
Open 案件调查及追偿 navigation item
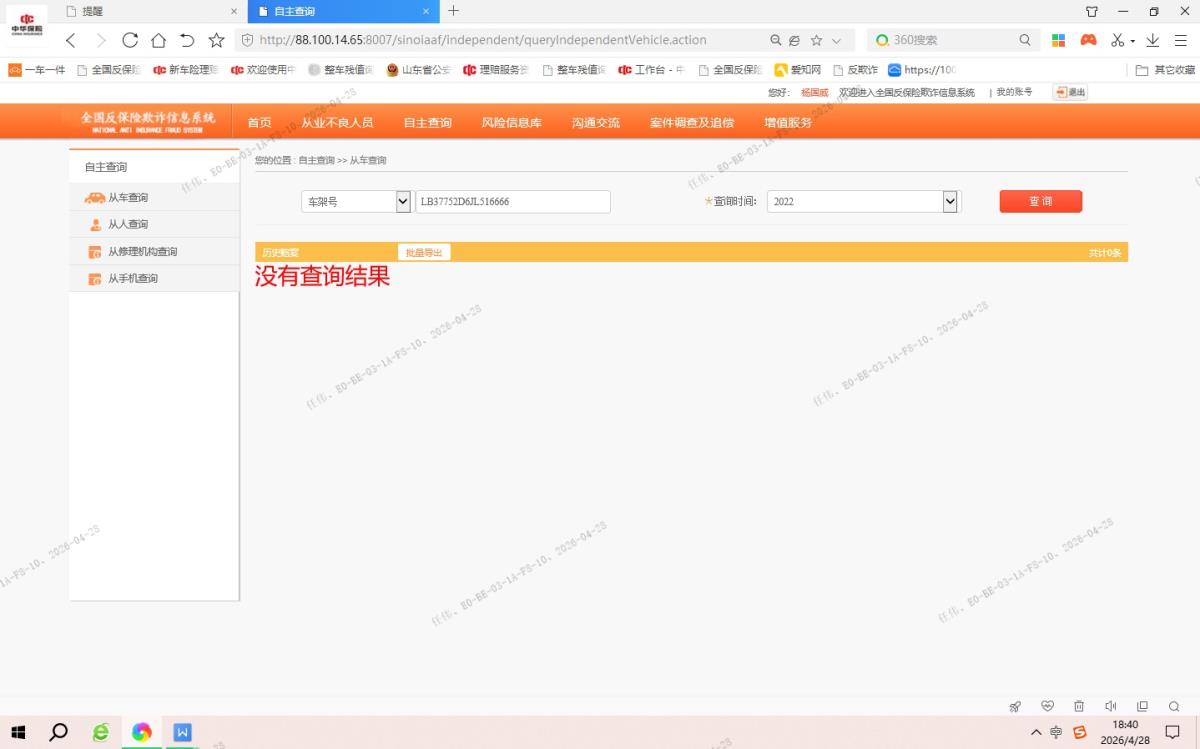pos(692,122)
